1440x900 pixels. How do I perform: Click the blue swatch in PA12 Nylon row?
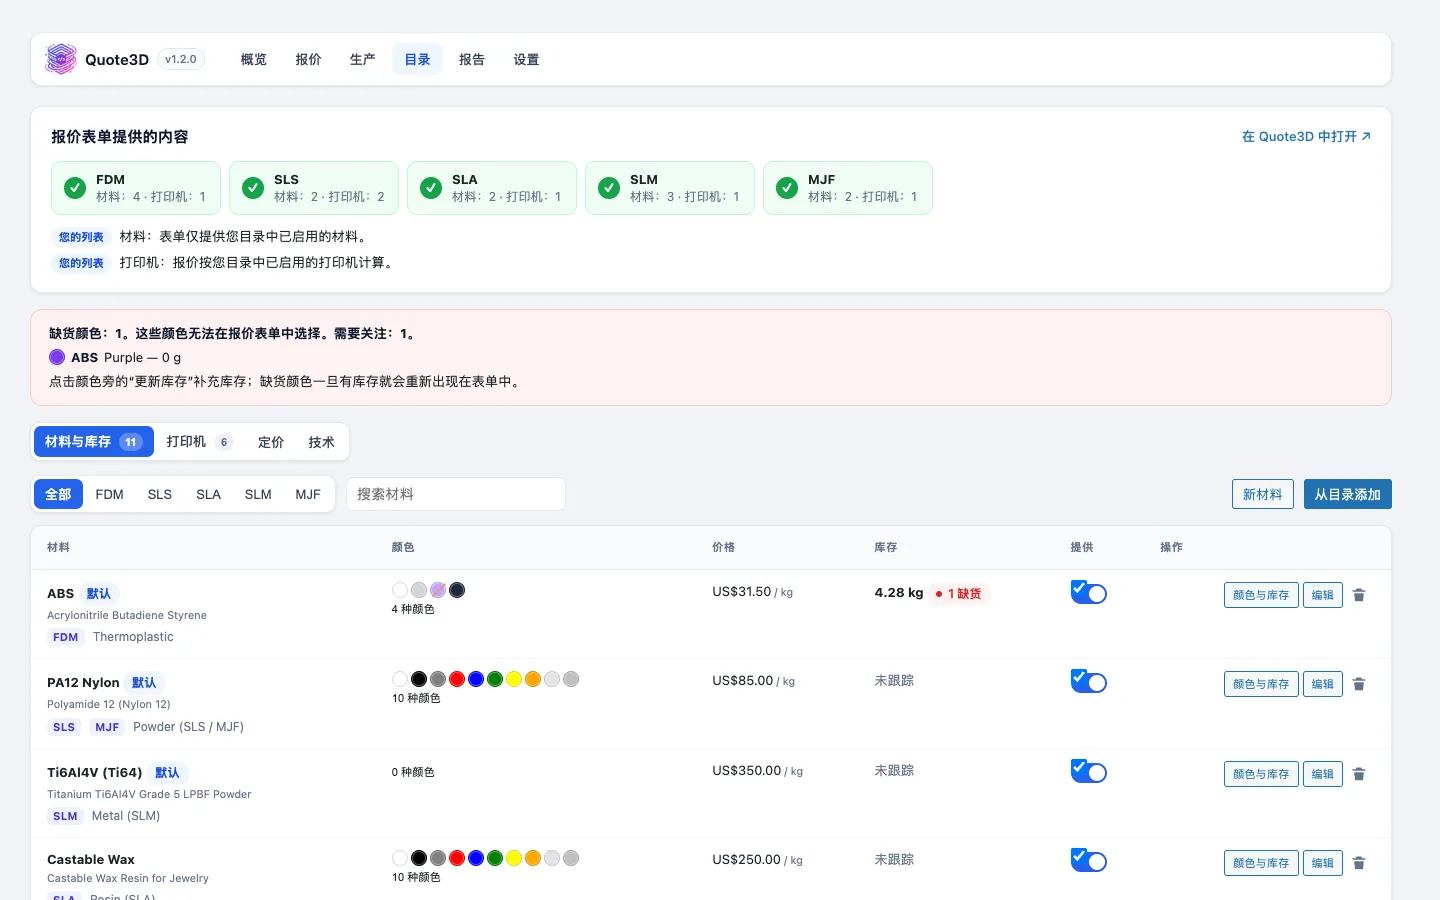(476, 679)
